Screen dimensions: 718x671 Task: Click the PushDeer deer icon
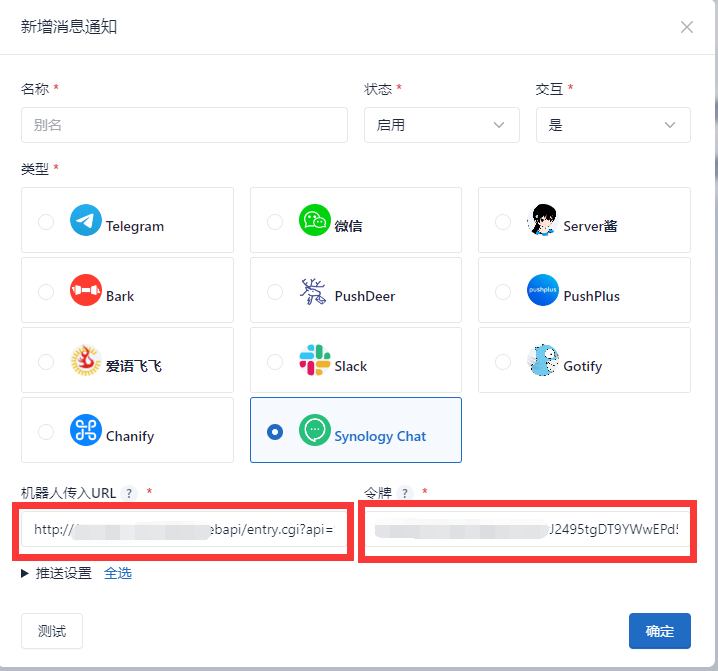tap(313, 291)
